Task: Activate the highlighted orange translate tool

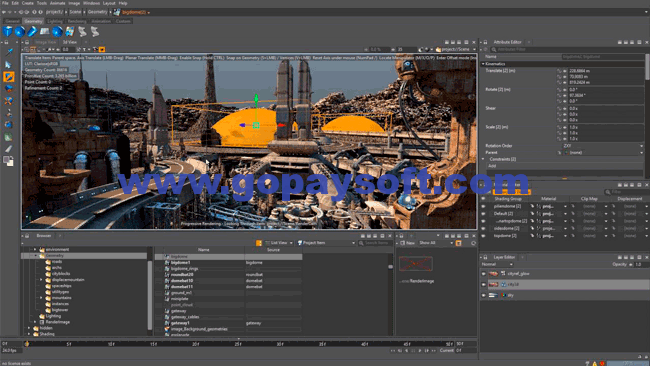Action: pyautogui.click(x=8, y=77)
